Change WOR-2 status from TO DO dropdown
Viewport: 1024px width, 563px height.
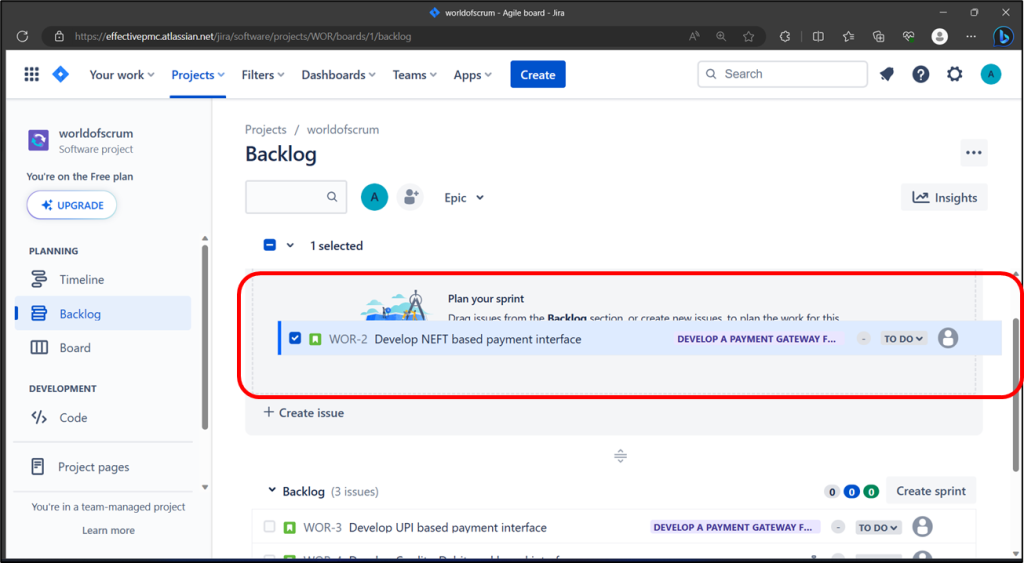[903, 339]
